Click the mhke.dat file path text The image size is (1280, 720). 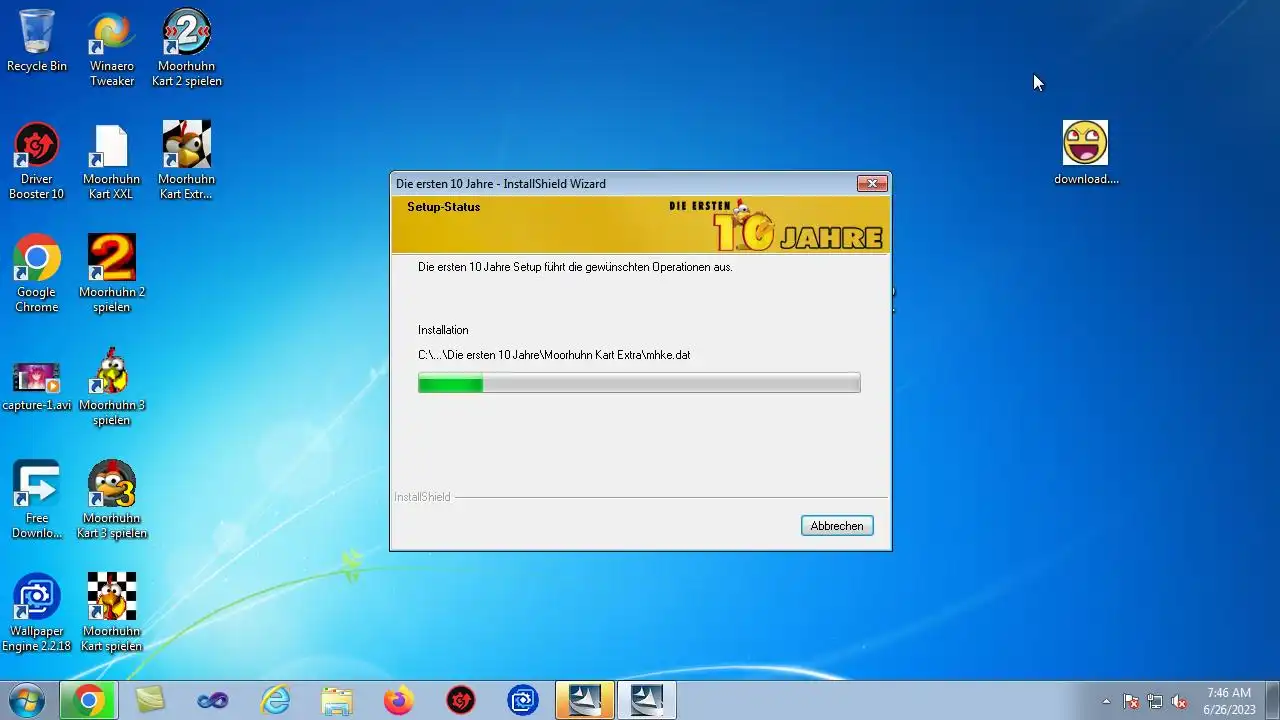pos(554,355)
